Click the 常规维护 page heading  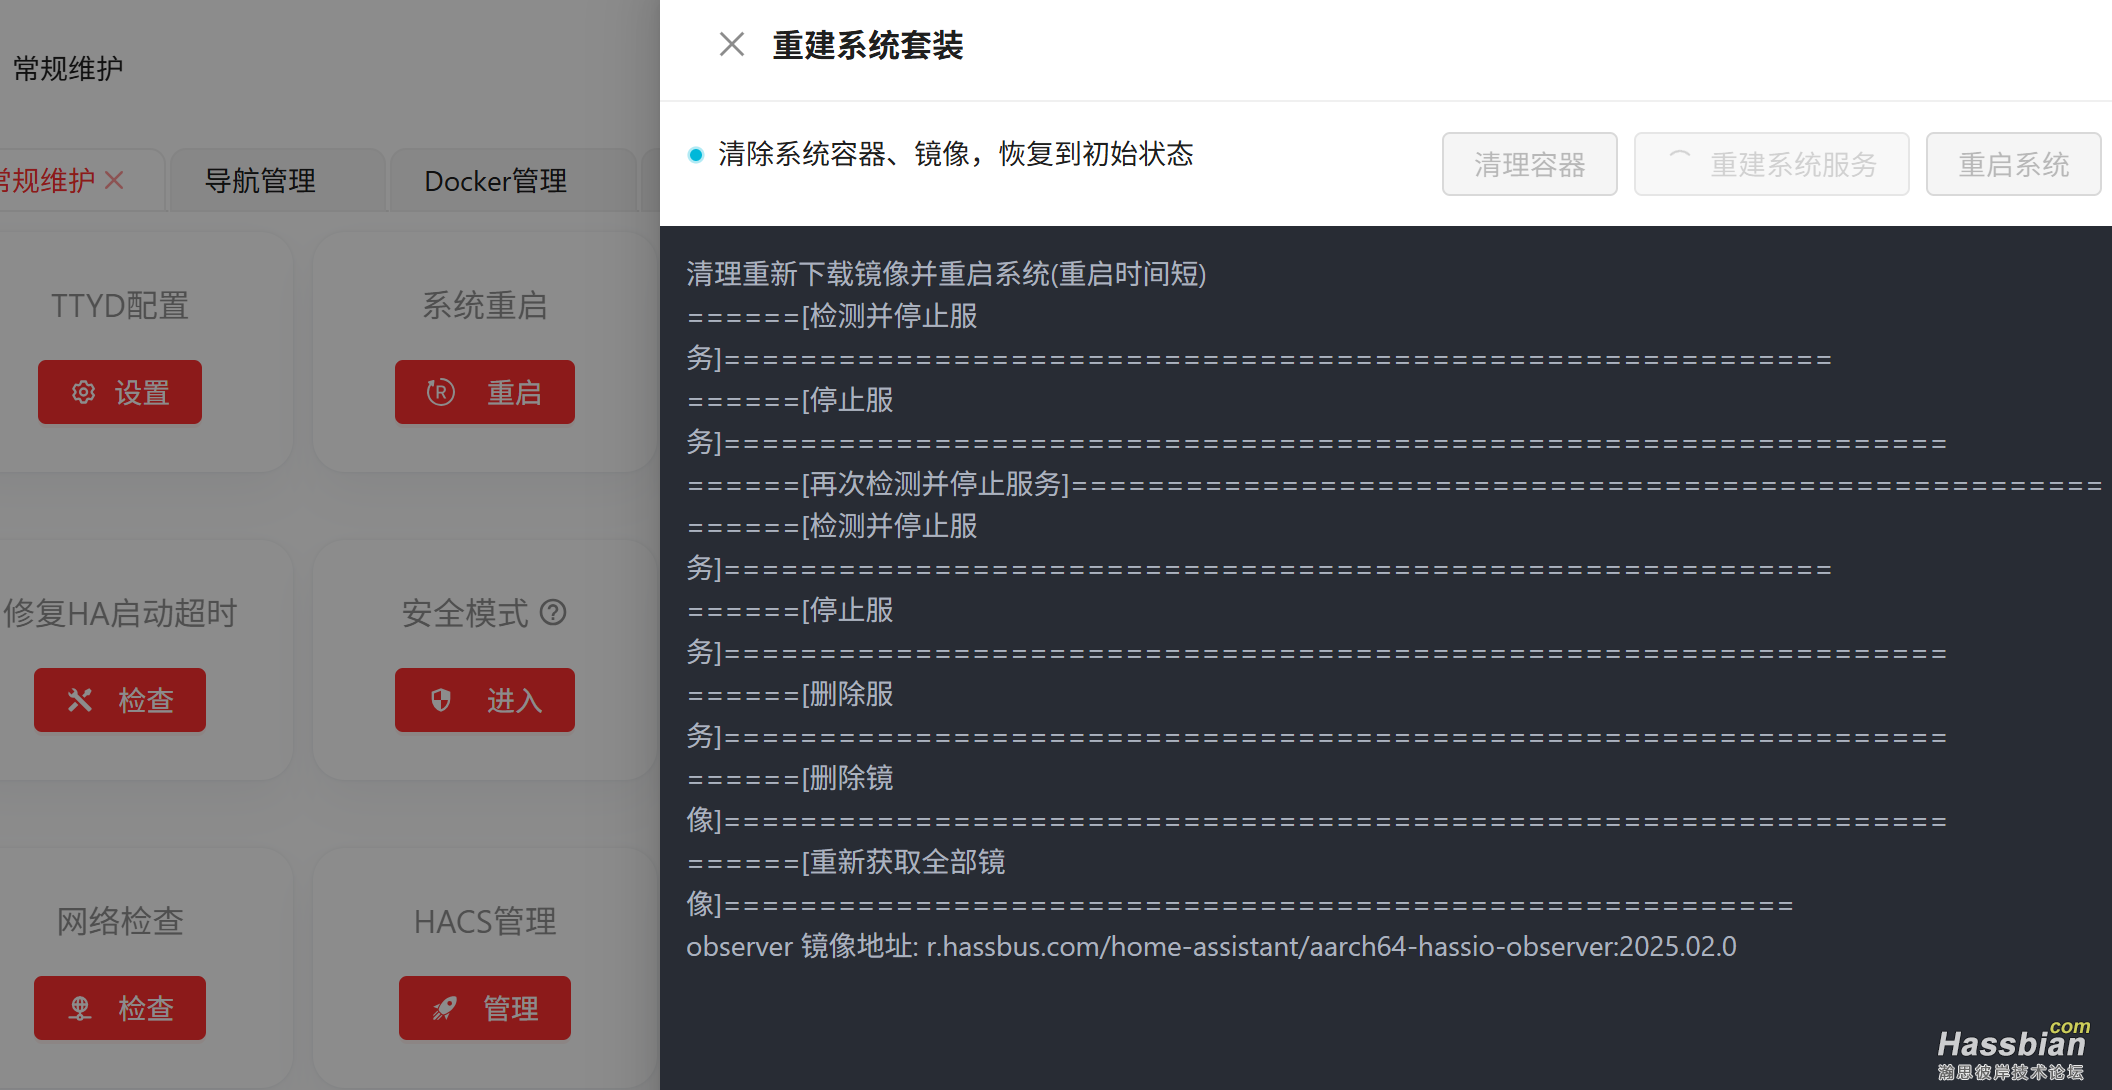click(x=68, y=68)
